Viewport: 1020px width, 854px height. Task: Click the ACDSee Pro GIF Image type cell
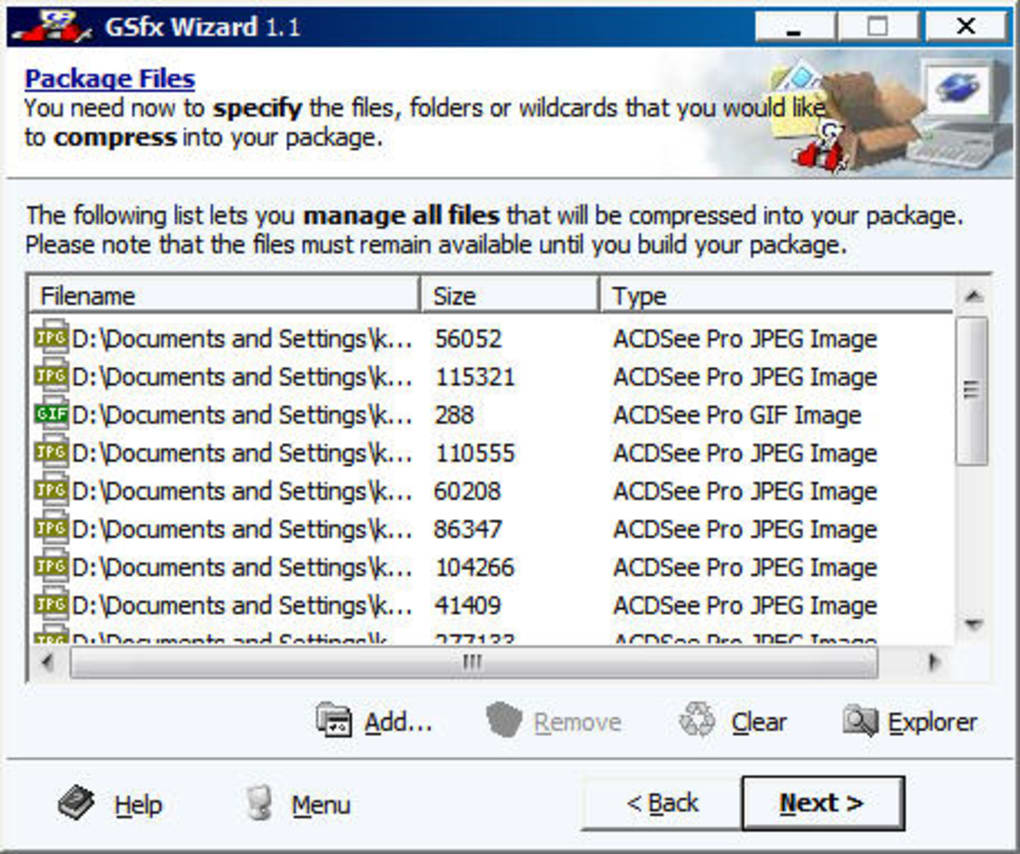pos(738,414)
